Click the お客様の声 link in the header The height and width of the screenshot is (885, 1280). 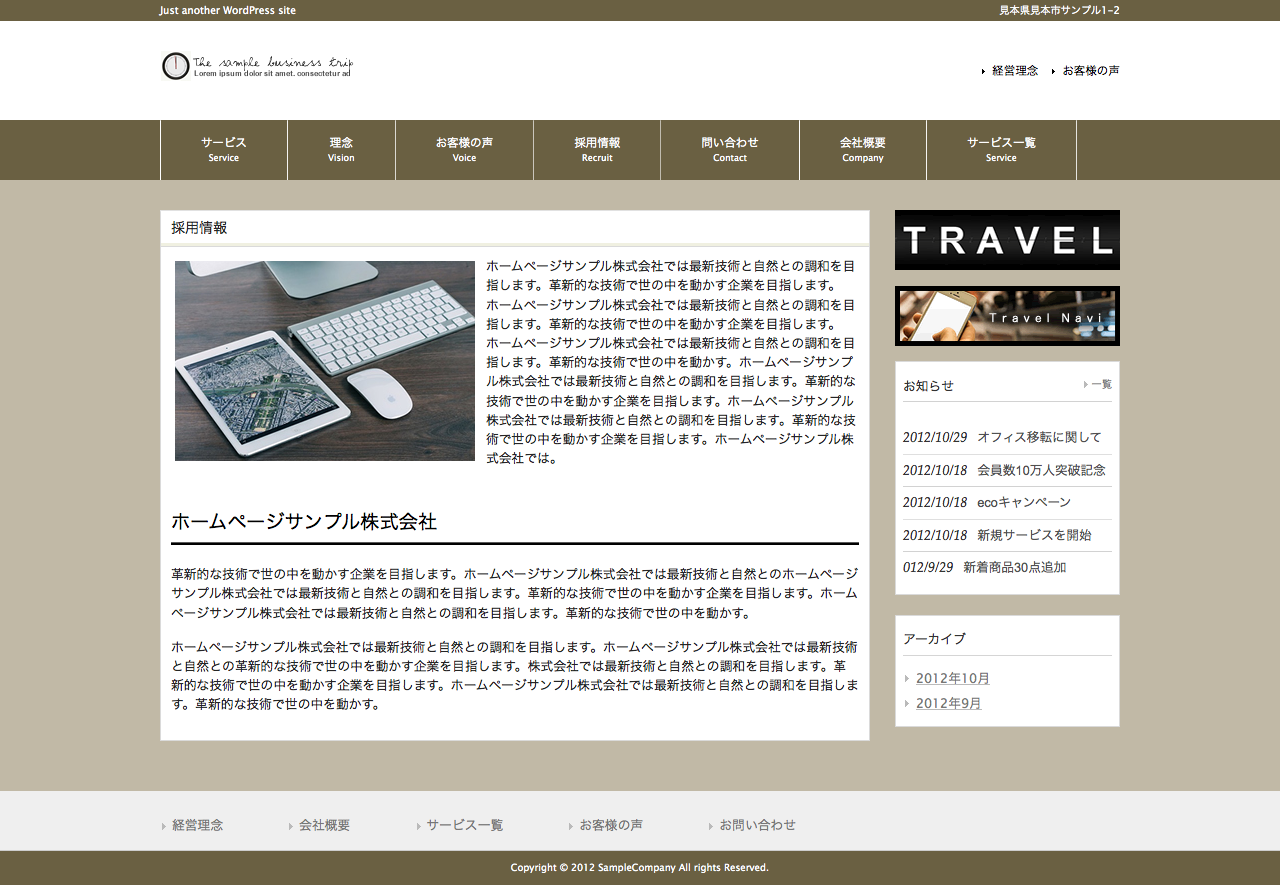click(1091, 71)
